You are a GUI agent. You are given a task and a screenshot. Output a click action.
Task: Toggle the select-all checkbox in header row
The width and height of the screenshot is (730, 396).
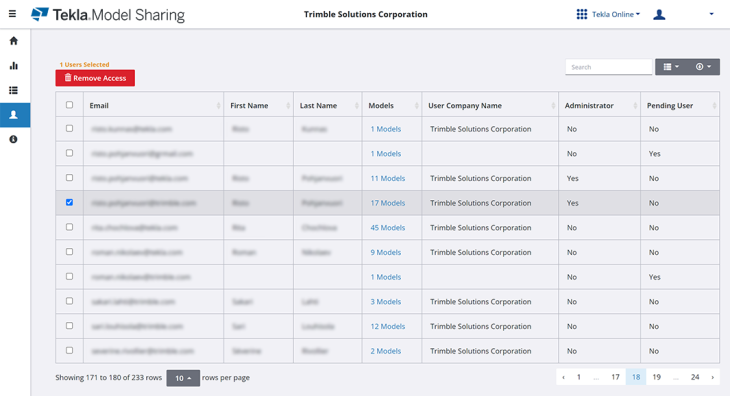coord(69,105)
